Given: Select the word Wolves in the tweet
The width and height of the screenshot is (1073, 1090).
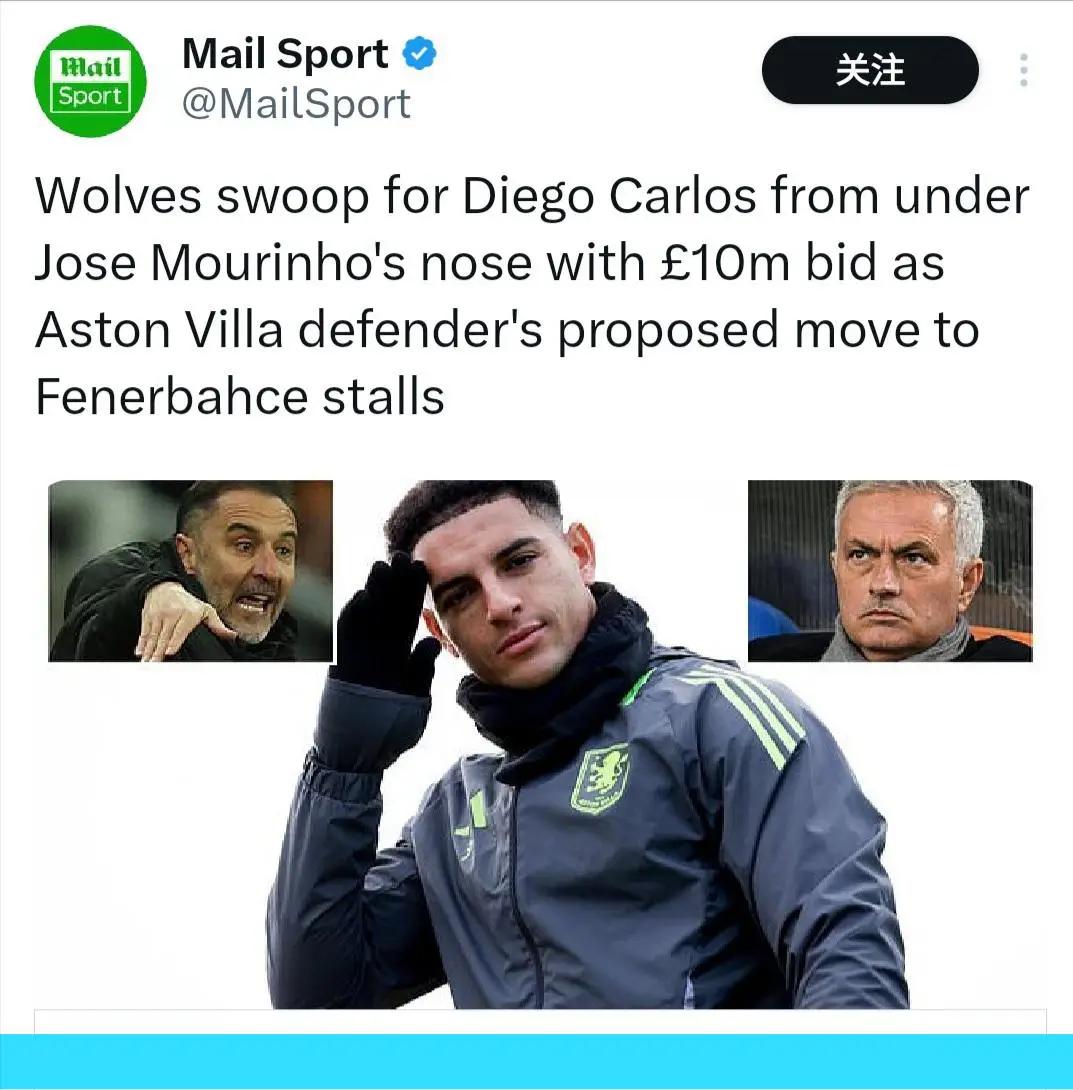Looking at the screenshot, I should point(118,196).
